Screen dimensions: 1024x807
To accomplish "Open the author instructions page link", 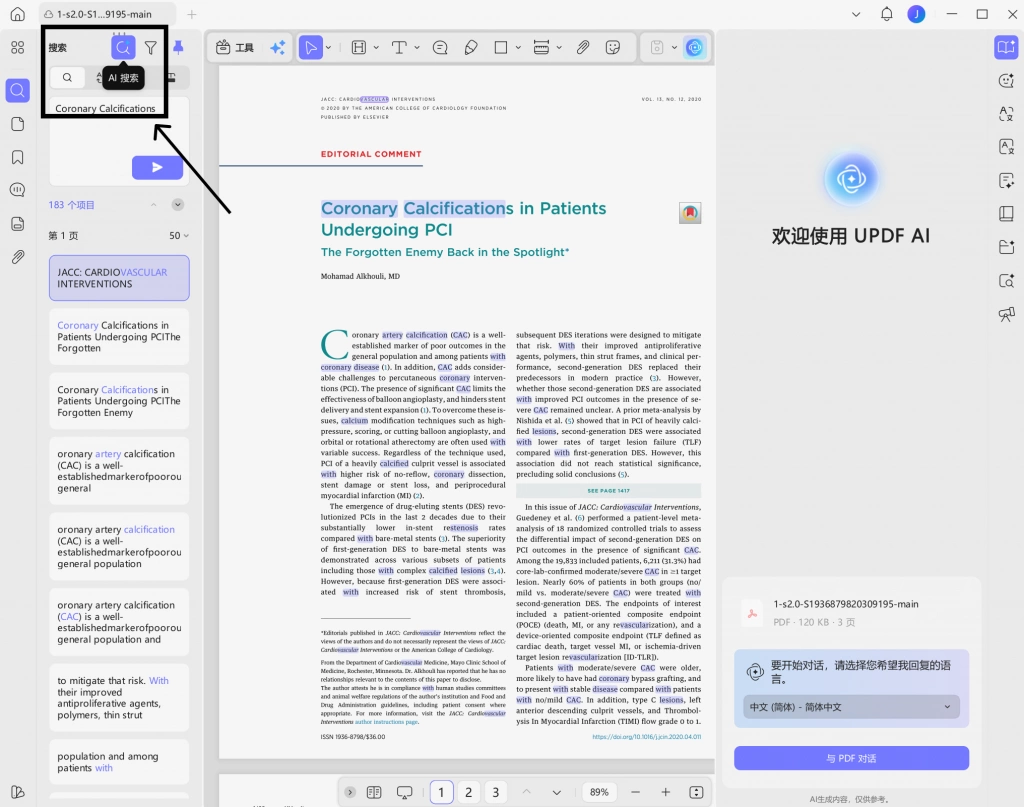I will click(x=386, y=722).
